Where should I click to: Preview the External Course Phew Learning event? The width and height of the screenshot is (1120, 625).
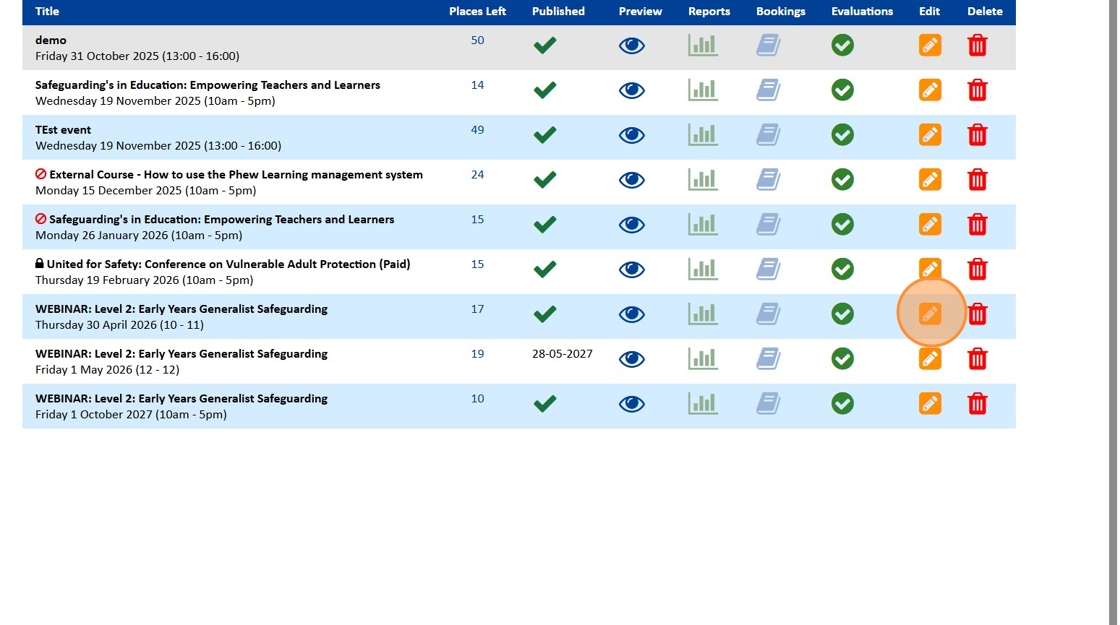(631, 180)
